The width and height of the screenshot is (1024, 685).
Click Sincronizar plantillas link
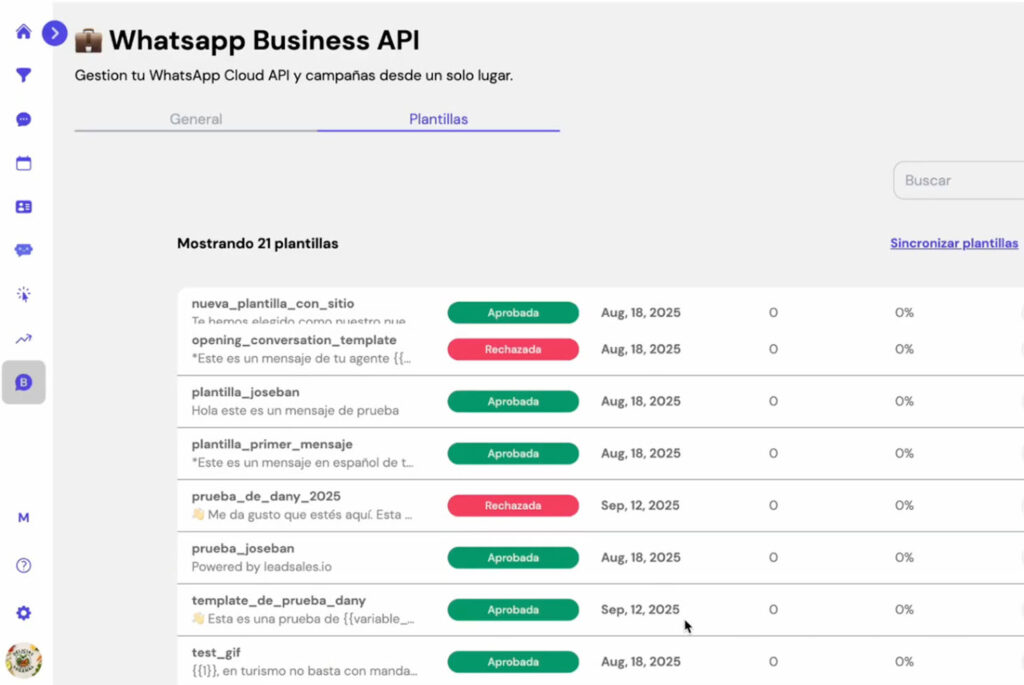tap(953, 243)
